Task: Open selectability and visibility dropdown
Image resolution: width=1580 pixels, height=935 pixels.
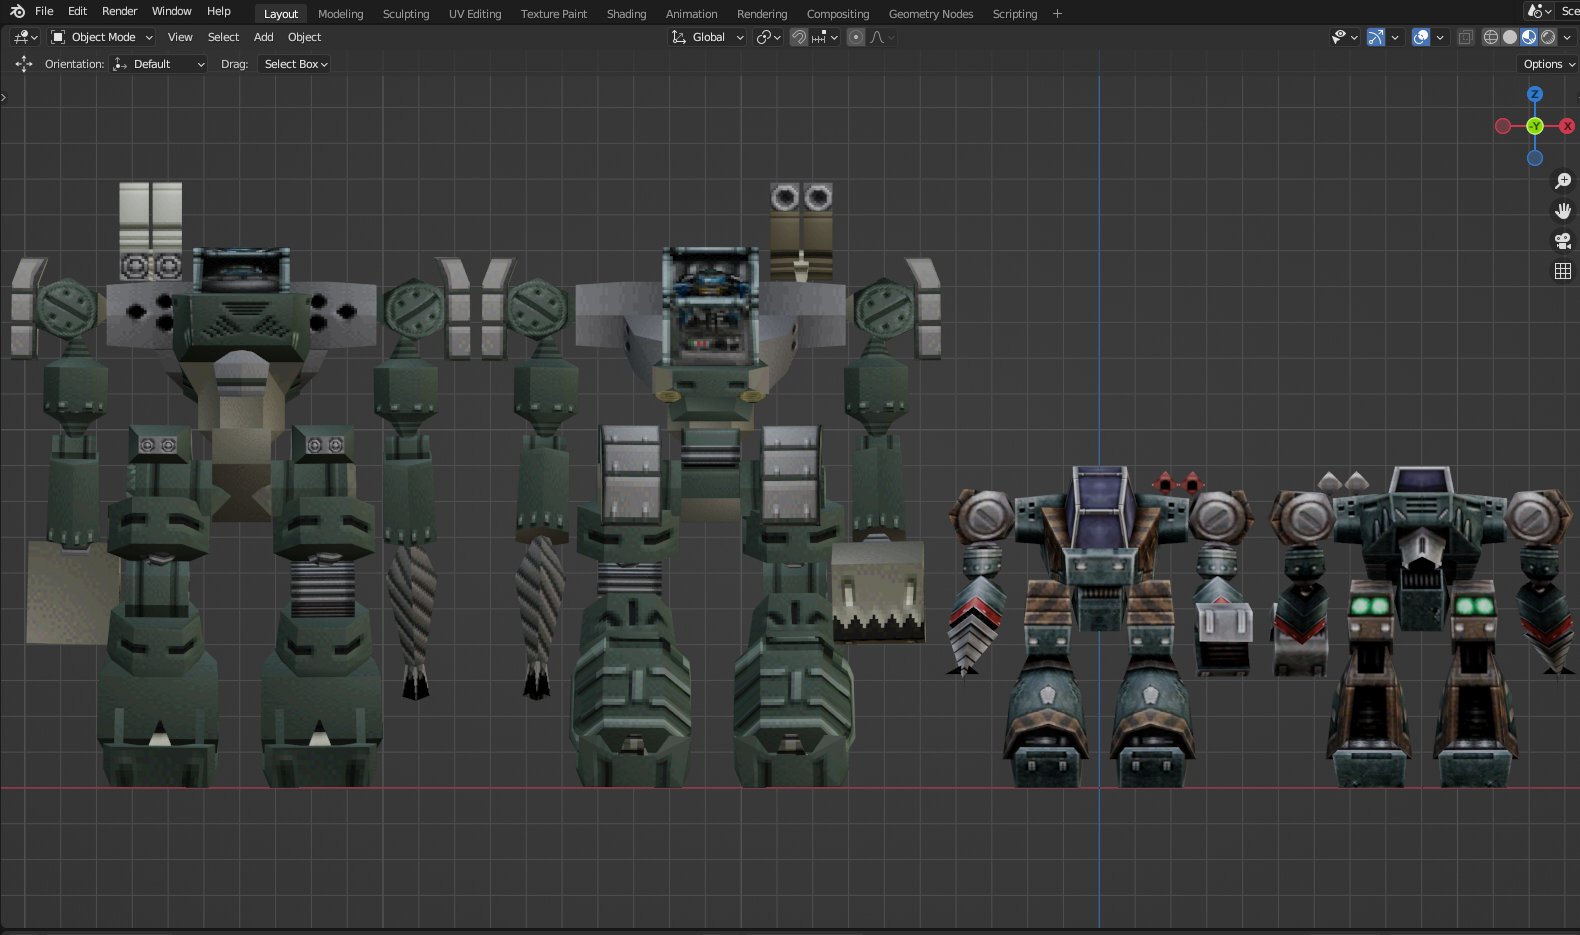Action: tap(1345, 37)
